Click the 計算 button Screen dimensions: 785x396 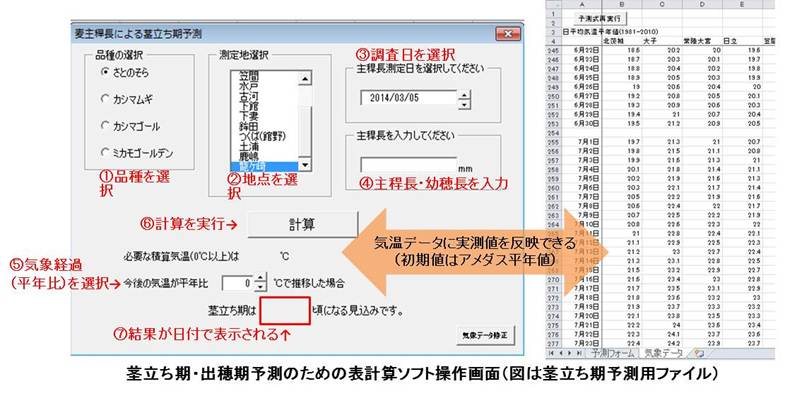pos(302,224)
